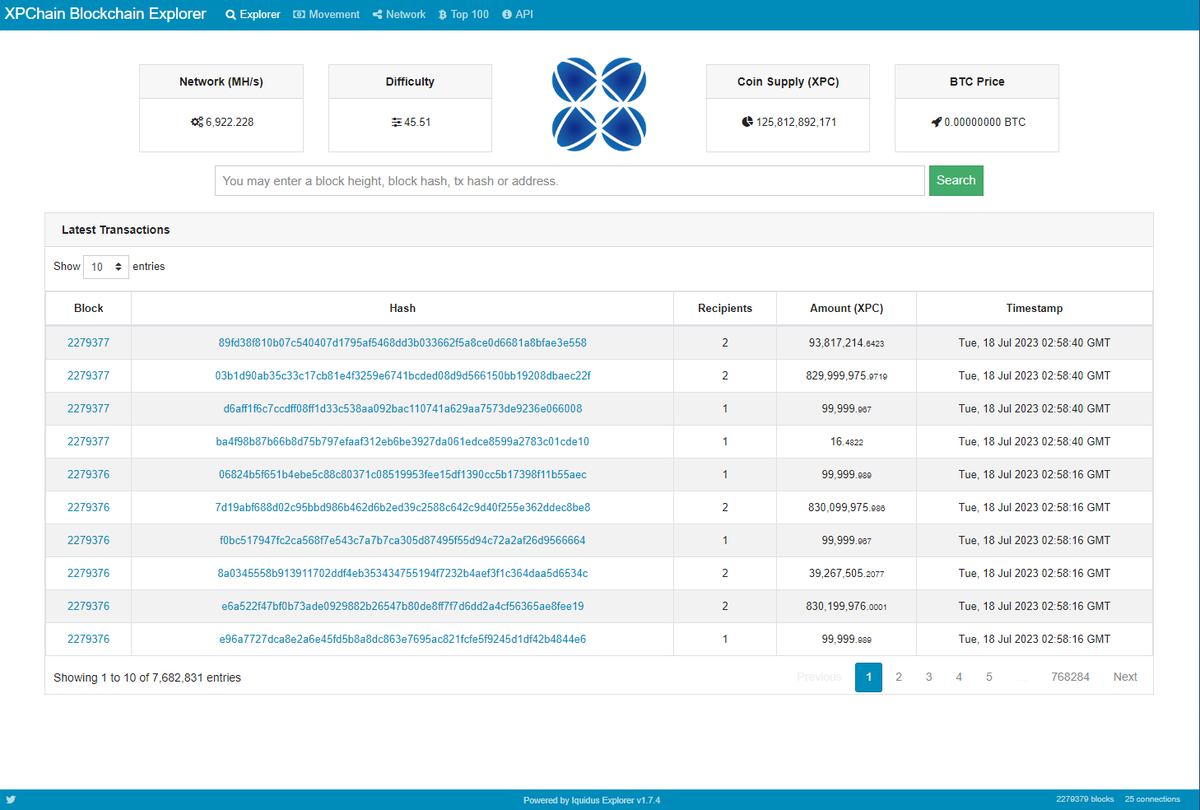Open transaction hash starting e96a7727dca8e2
1200x810 pixels.
pos(402,639)
